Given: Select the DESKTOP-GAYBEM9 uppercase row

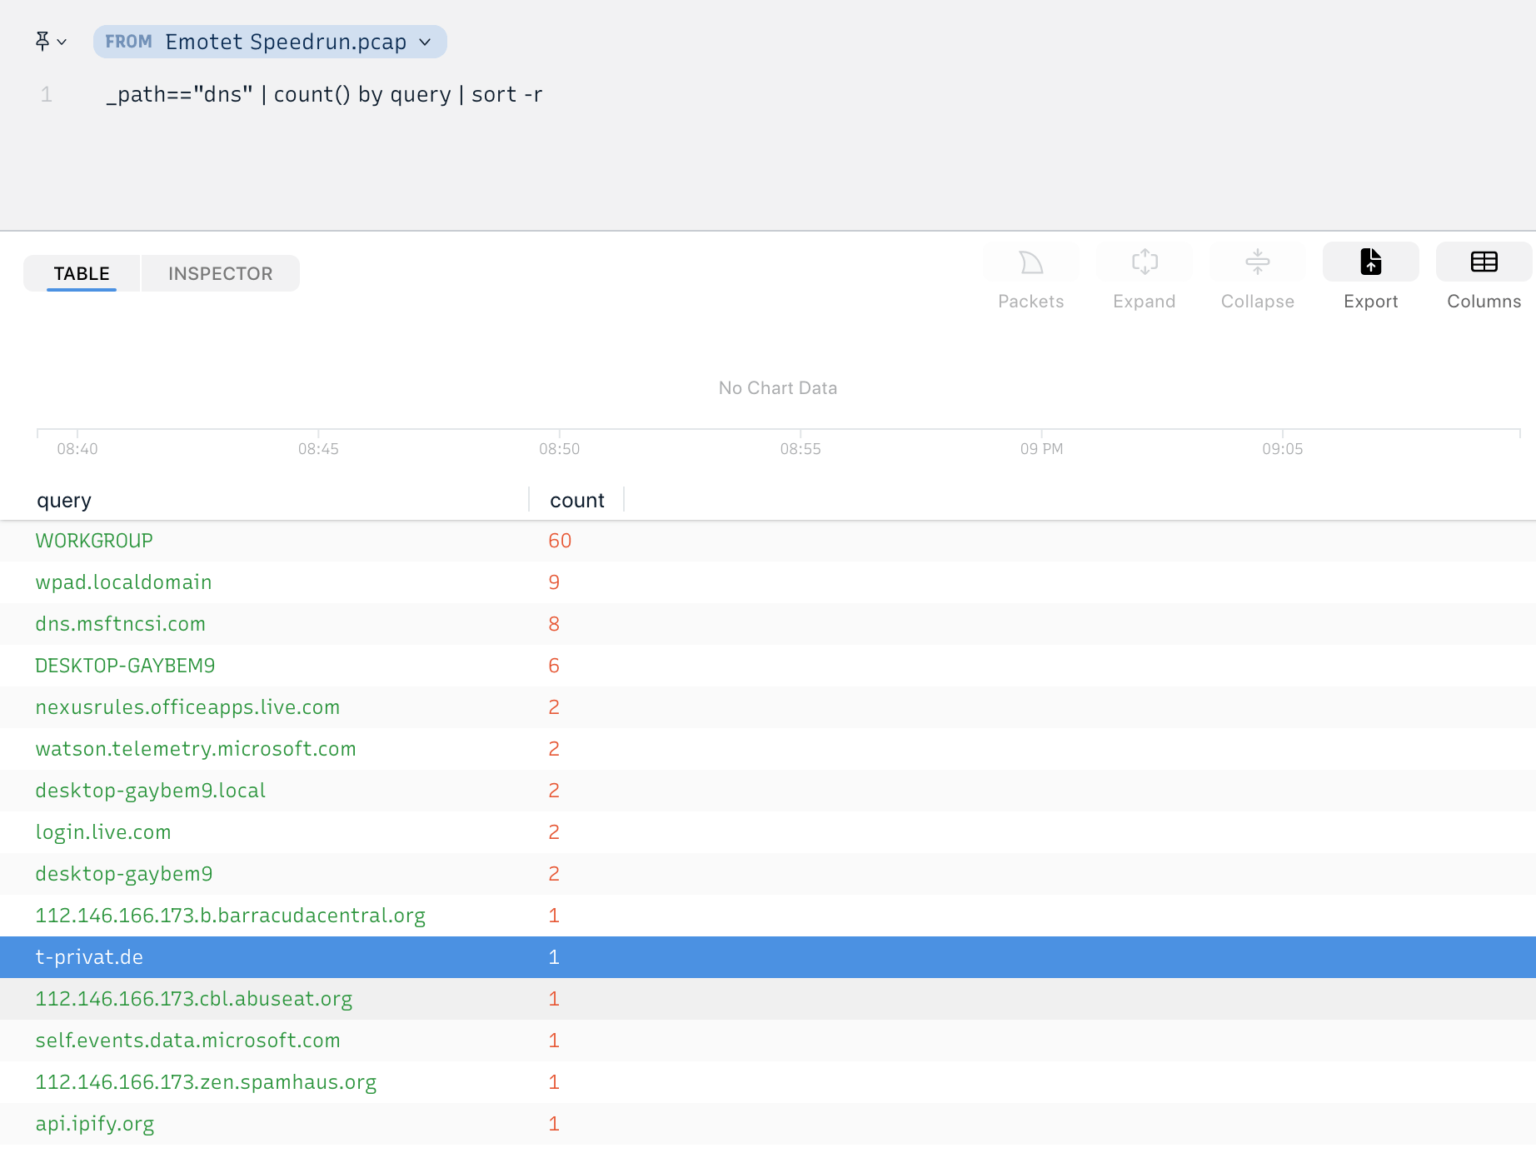Looking at the screenshot, I should [x=768, y=666].
